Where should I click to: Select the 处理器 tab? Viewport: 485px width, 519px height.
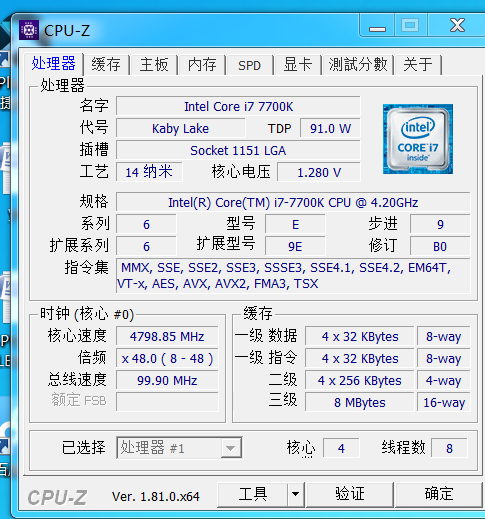[53, 63]
